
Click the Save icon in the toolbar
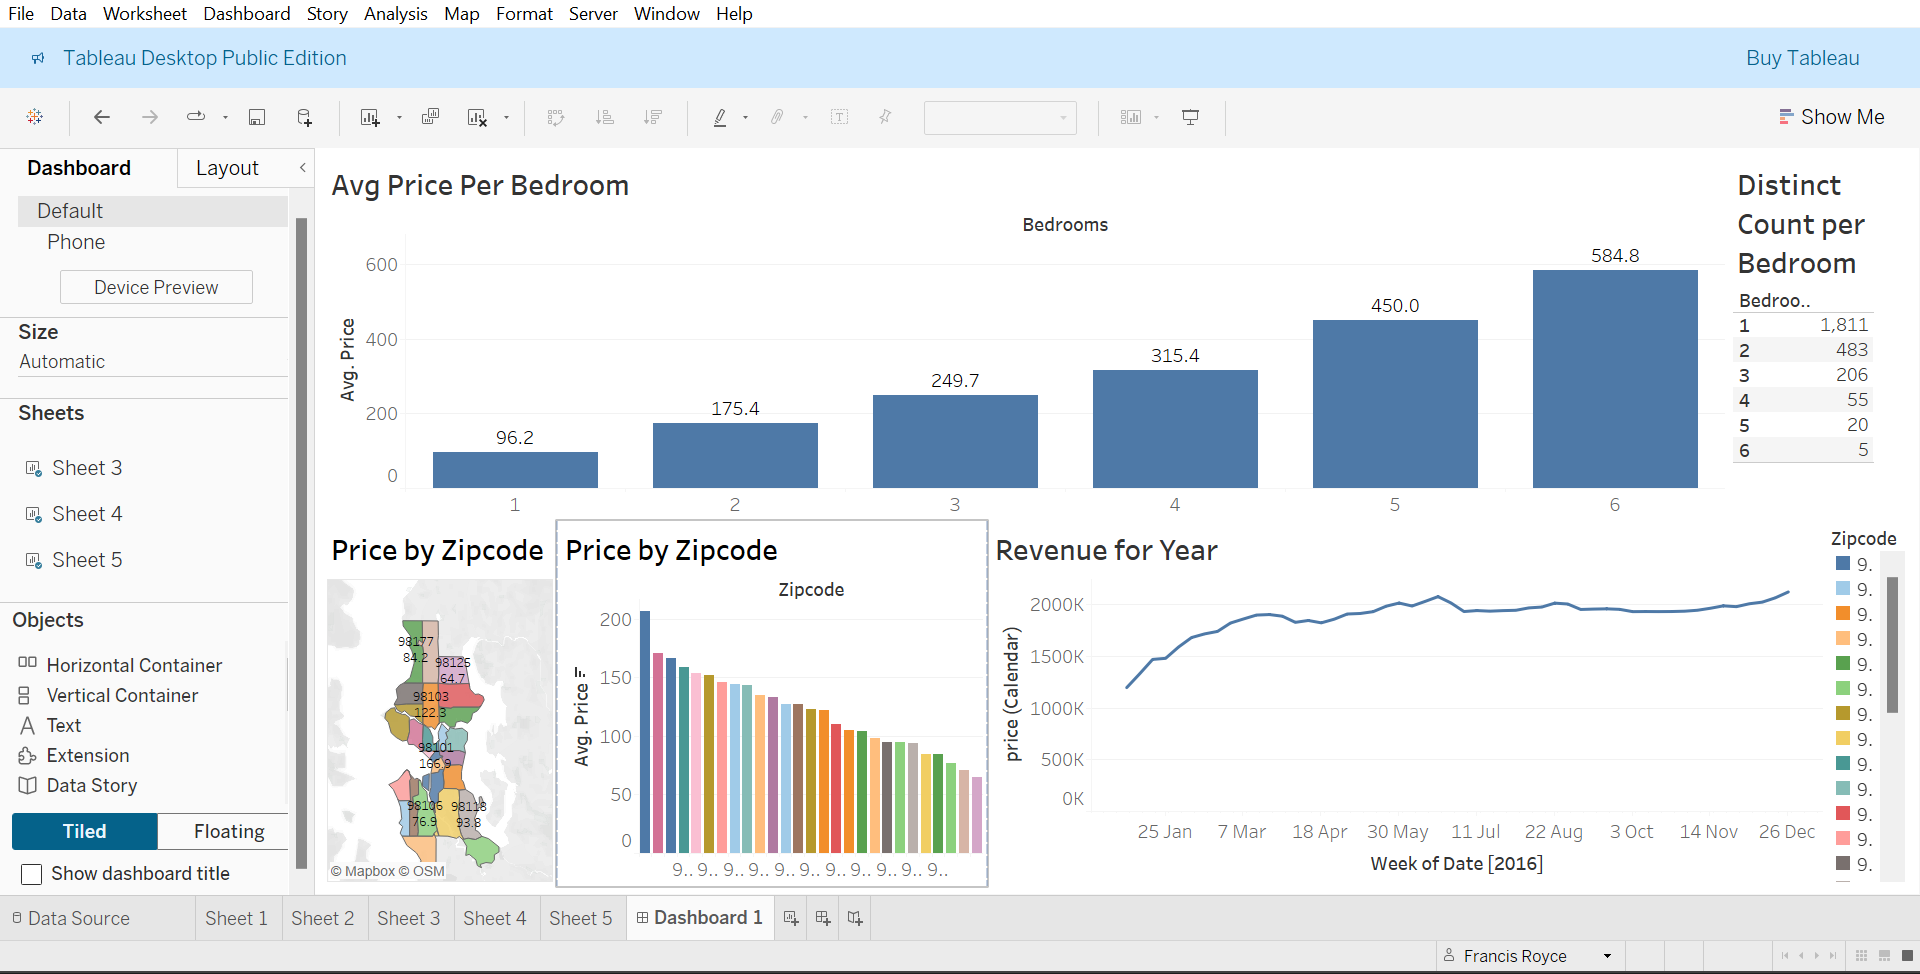pos(257,117)
